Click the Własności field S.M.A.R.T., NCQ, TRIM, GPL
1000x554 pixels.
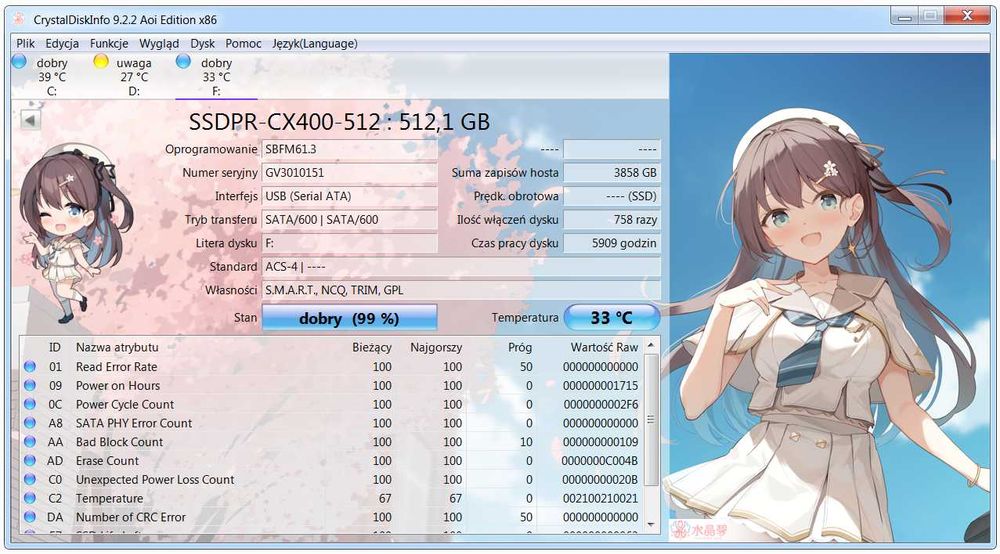click(x=461, y=290)
